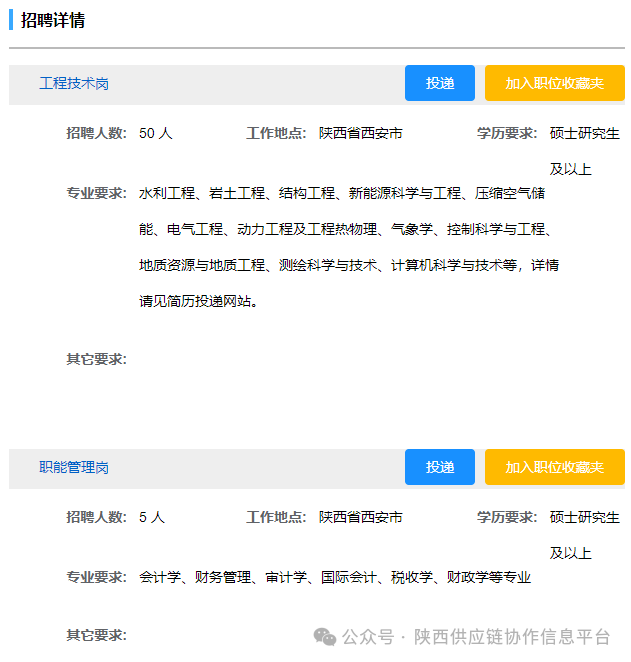Click 硕士研究生及以上 under 工程技术岗
Image resolution: width=631 pixels, height=662 pixels.
584,151
